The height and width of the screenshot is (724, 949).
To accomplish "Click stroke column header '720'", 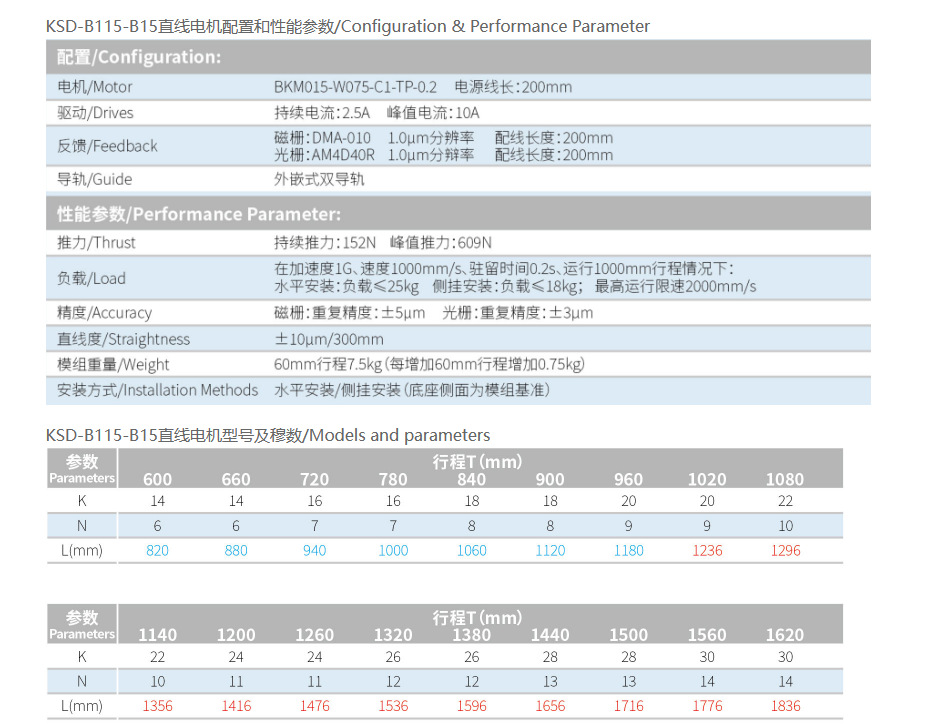I will click(x=315, y=479).
